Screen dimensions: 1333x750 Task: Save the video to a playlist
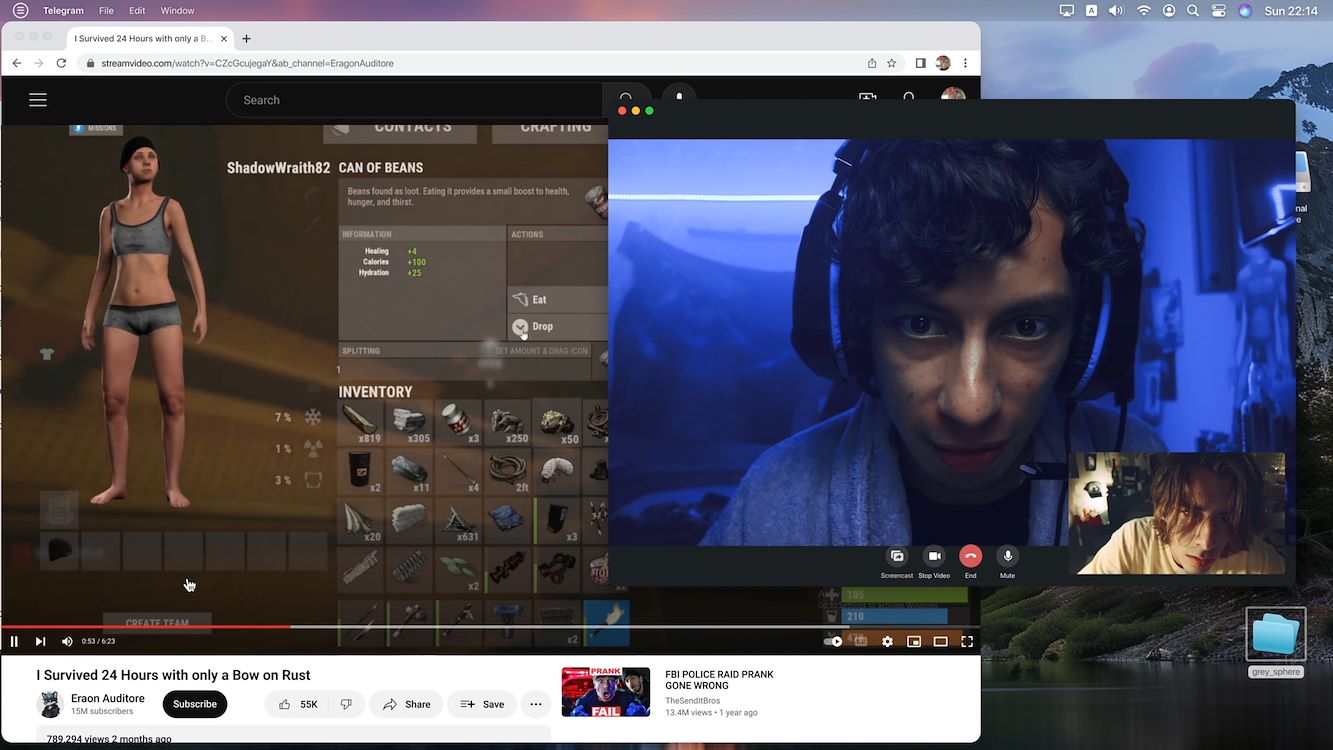pos(482,704)
